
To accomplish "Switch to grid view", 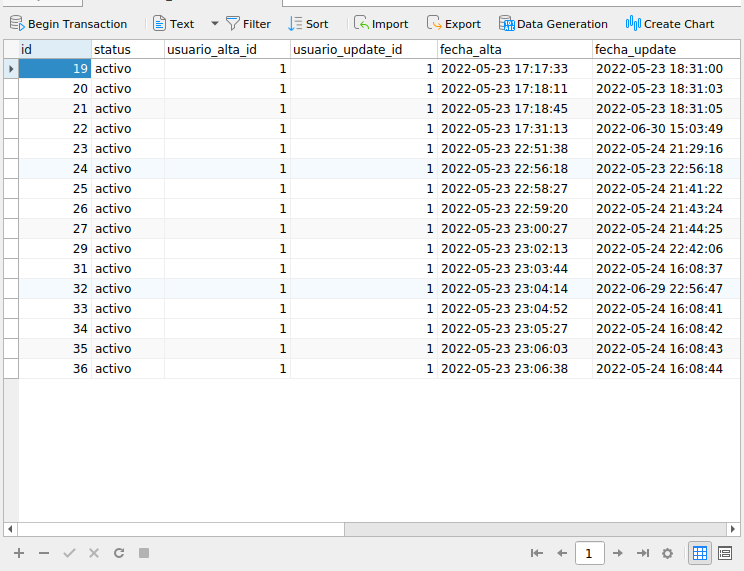I will [x=700, y=553].
